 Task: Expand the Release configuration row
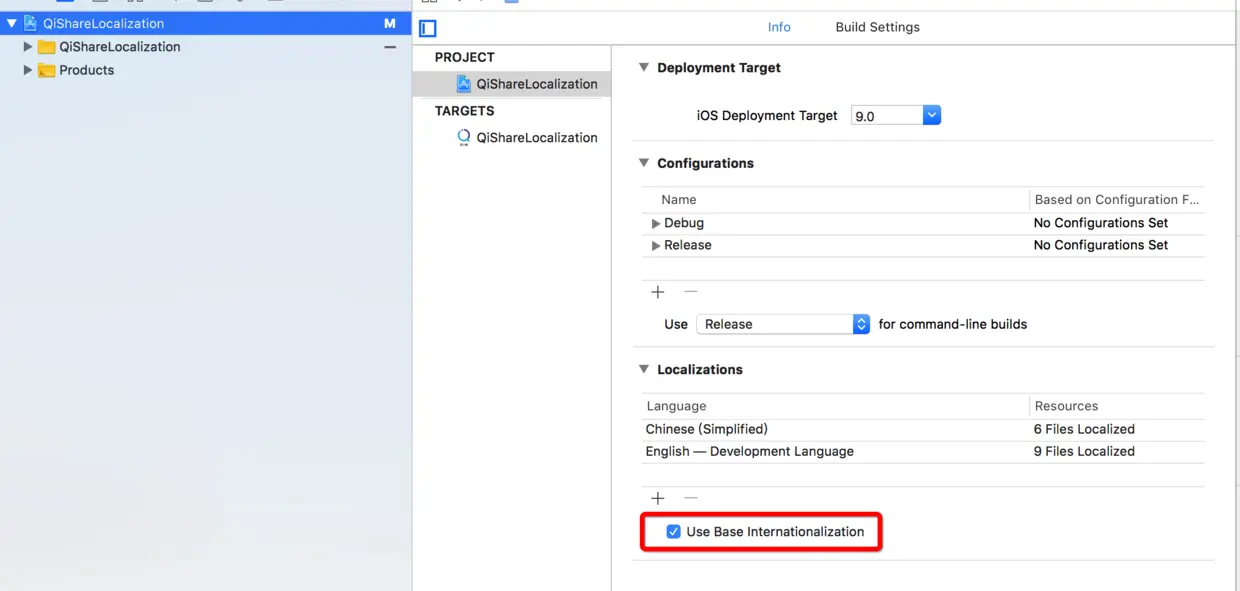pyautogui.click(x=656, y=245)
